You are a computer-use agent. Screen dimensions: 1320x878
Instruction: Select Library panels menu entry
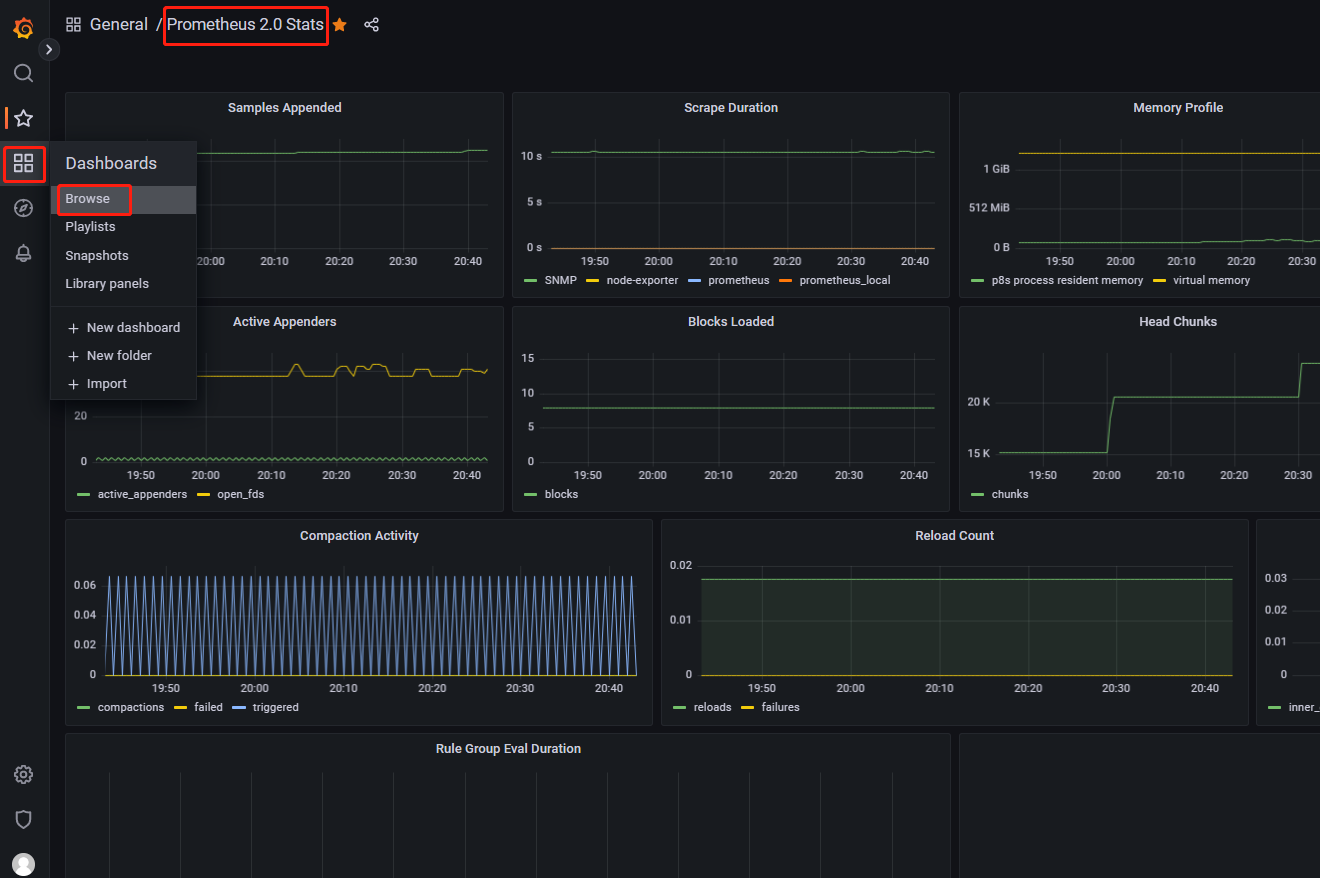tap(124, 283)
